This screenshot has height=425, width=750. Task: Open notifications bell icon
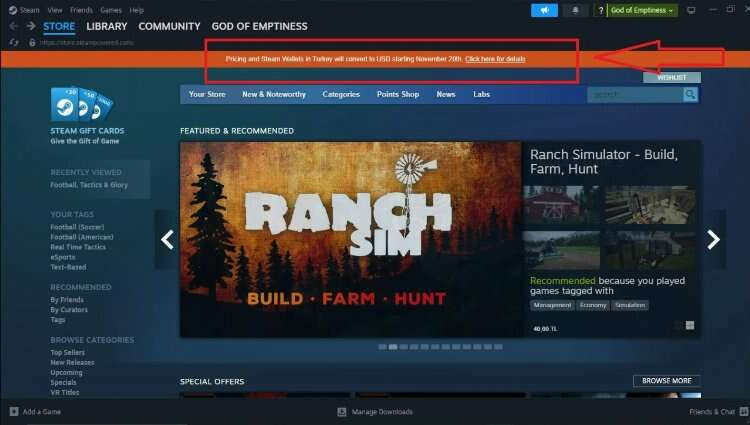[575, 10]
